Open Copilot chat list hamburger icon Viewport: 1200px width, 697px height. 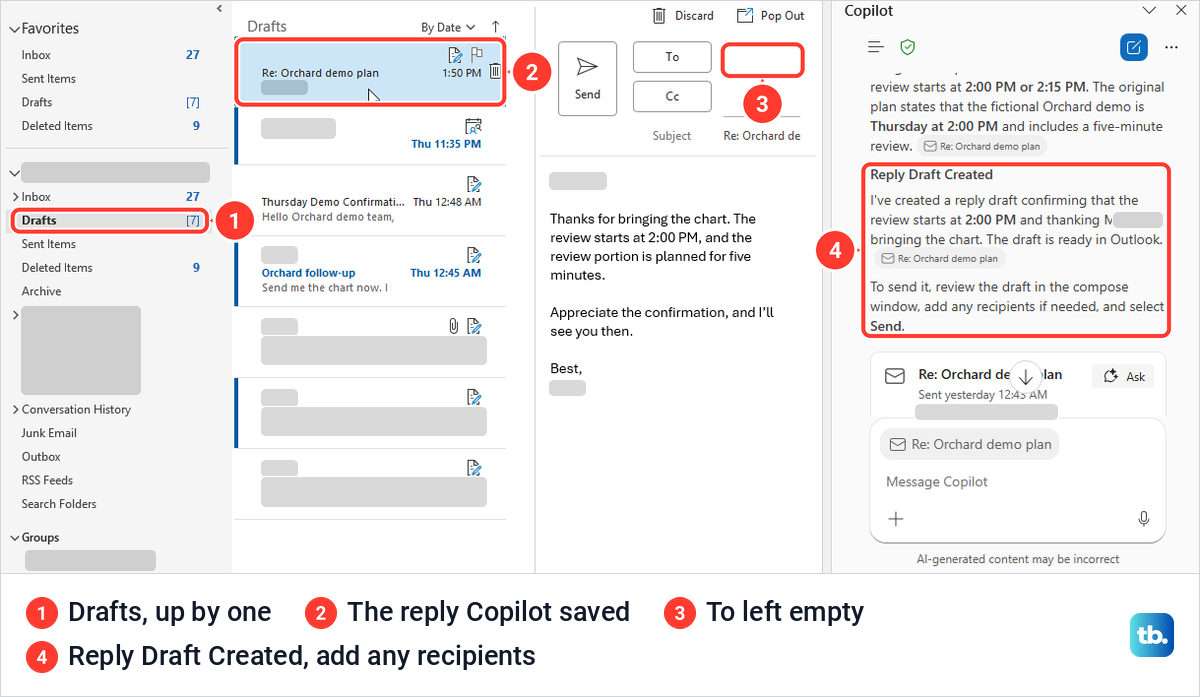tap(876, 47)
